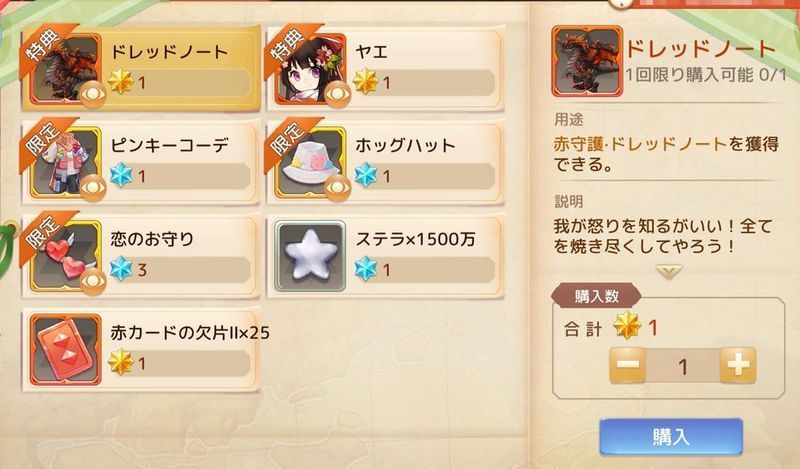Expand the description with the down chevron
800x469 pixels.
[668, 271]
